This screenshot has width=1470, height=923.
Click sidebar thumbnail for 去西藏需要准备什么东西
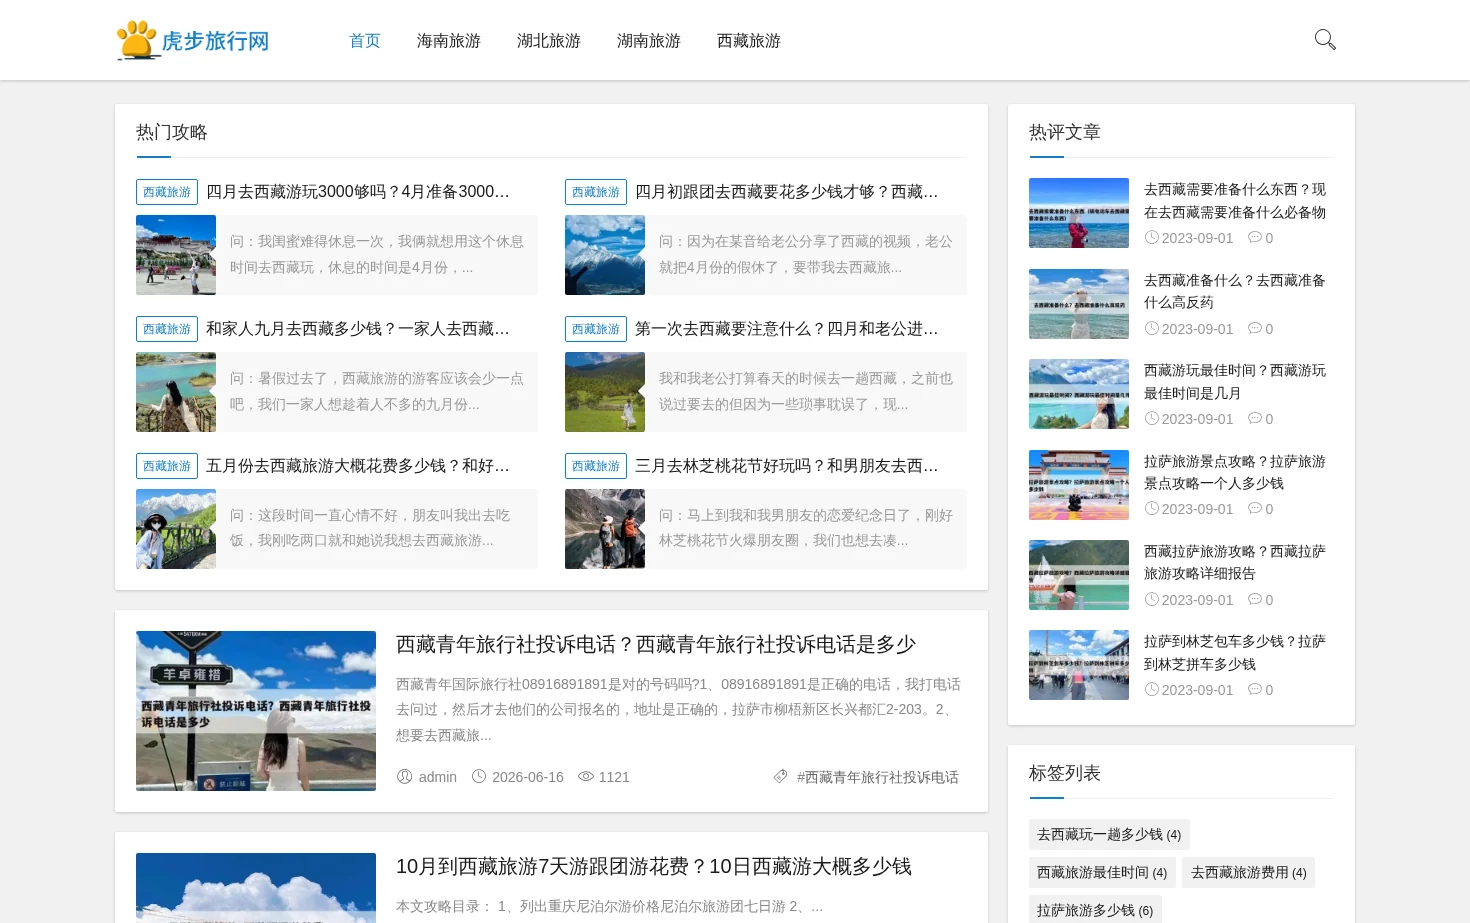tap(1079, 213)
